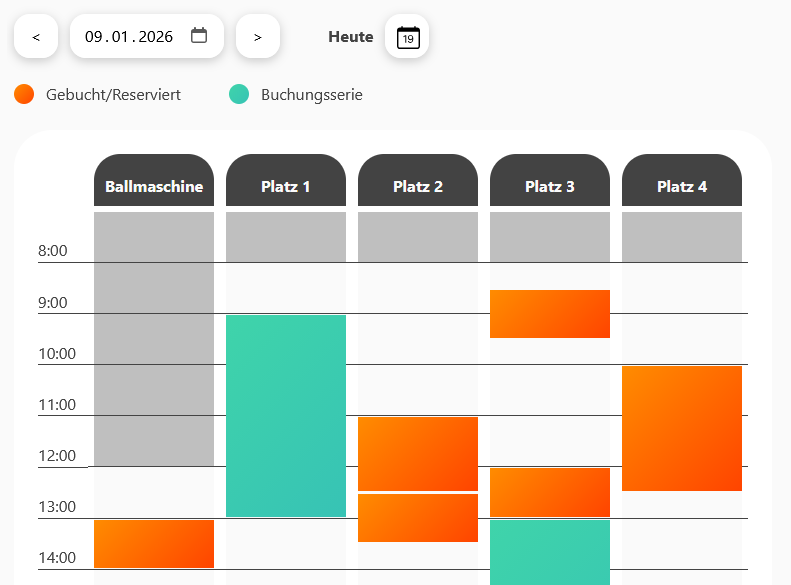Select the Platz 3 column header
This screenshot has height=585, width=791.
pyautogui.click(x=550, y=185)
